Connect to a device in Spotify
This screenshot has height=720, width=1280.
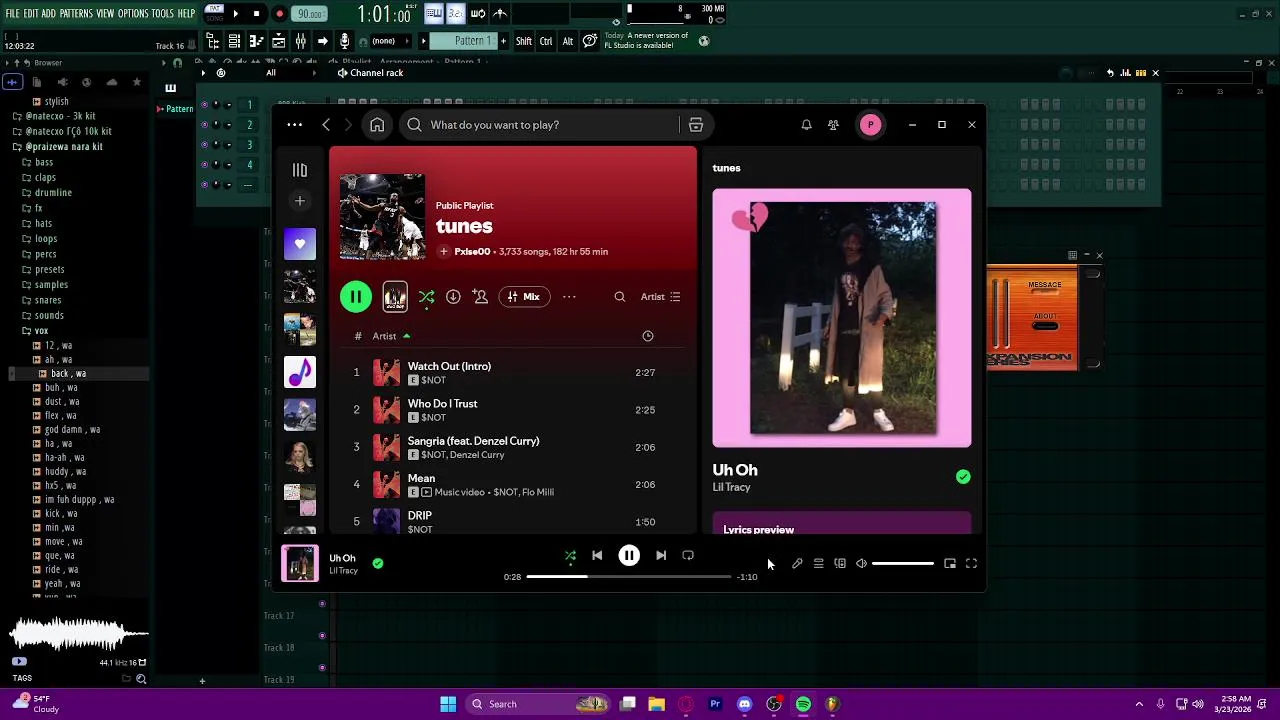[840, 564]
